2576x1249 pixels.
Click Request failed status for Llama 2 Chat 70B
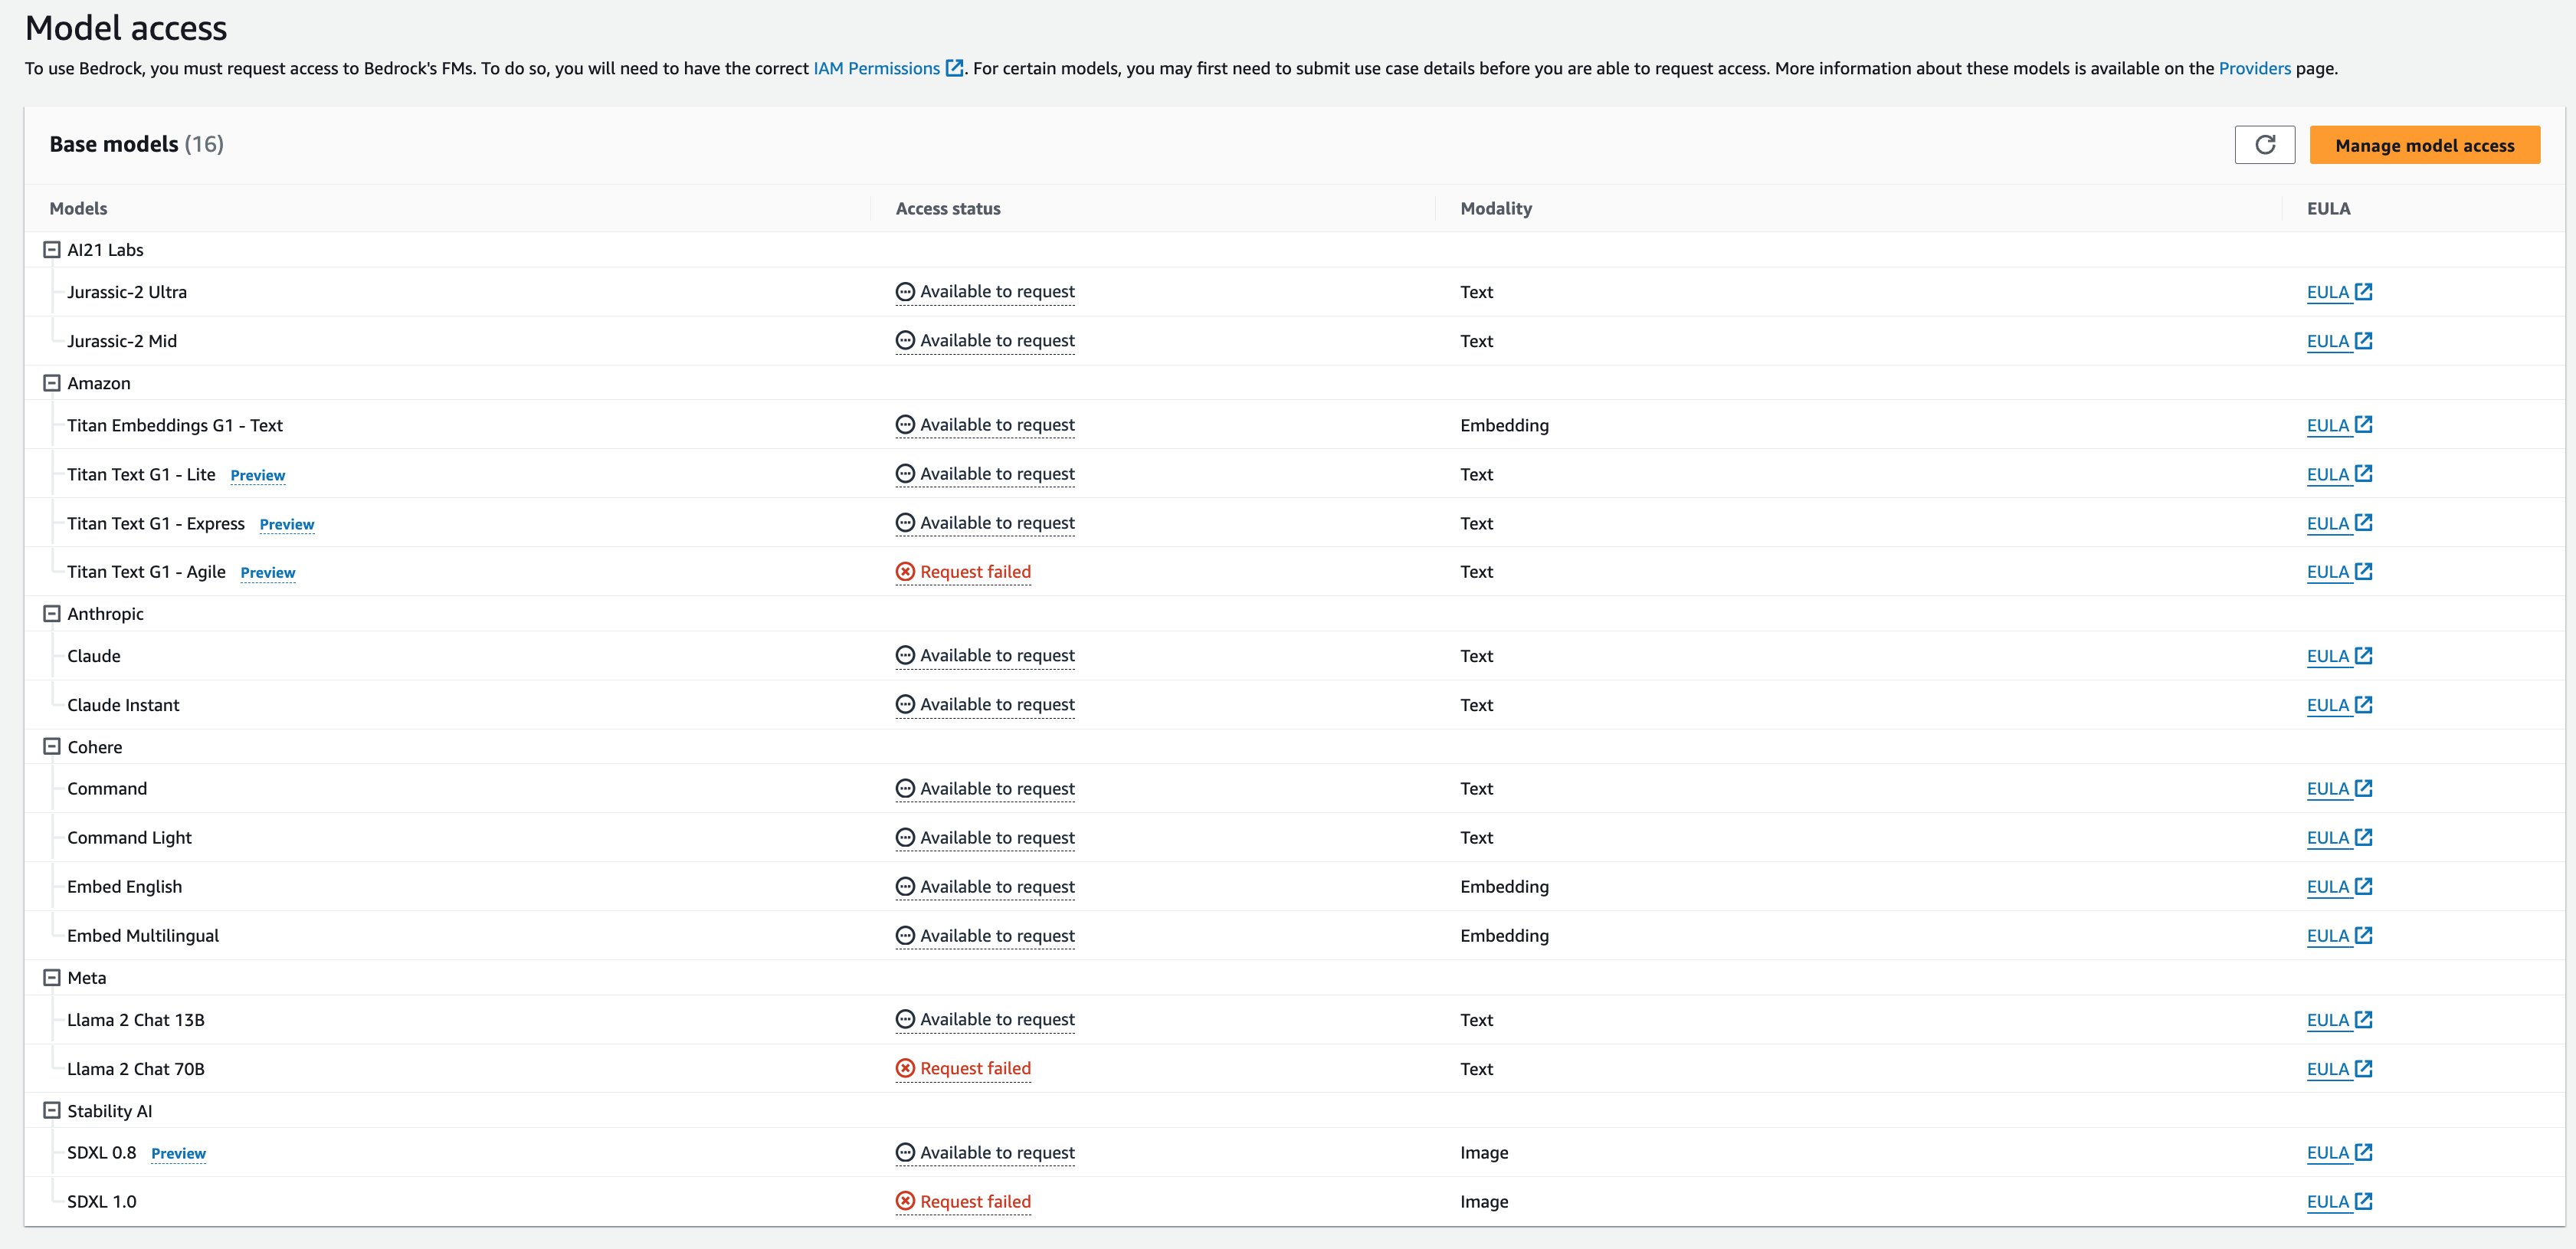pos(963,1069)
